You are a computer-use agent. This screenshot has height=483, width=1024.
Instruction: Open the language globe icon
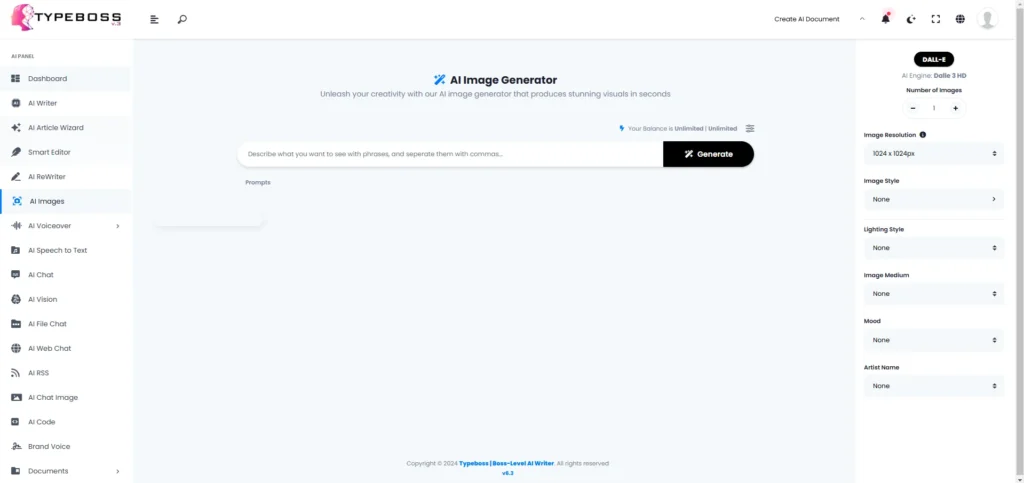click(960, 19)
